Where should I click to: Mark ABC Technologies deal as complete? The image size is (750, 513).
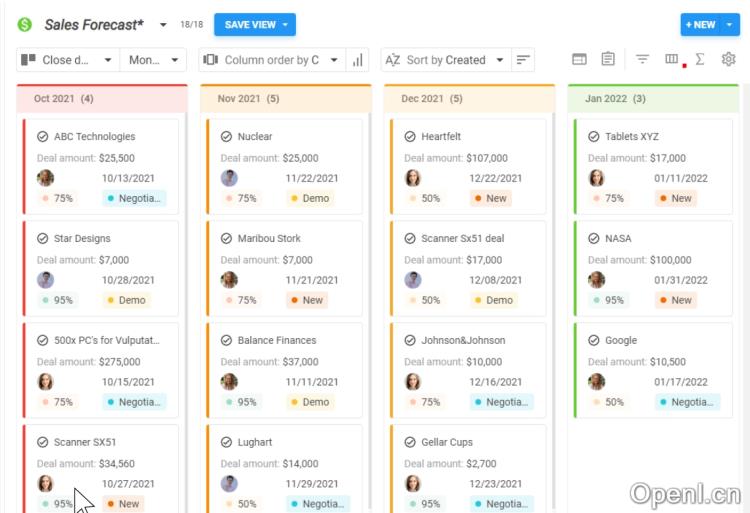43,137
